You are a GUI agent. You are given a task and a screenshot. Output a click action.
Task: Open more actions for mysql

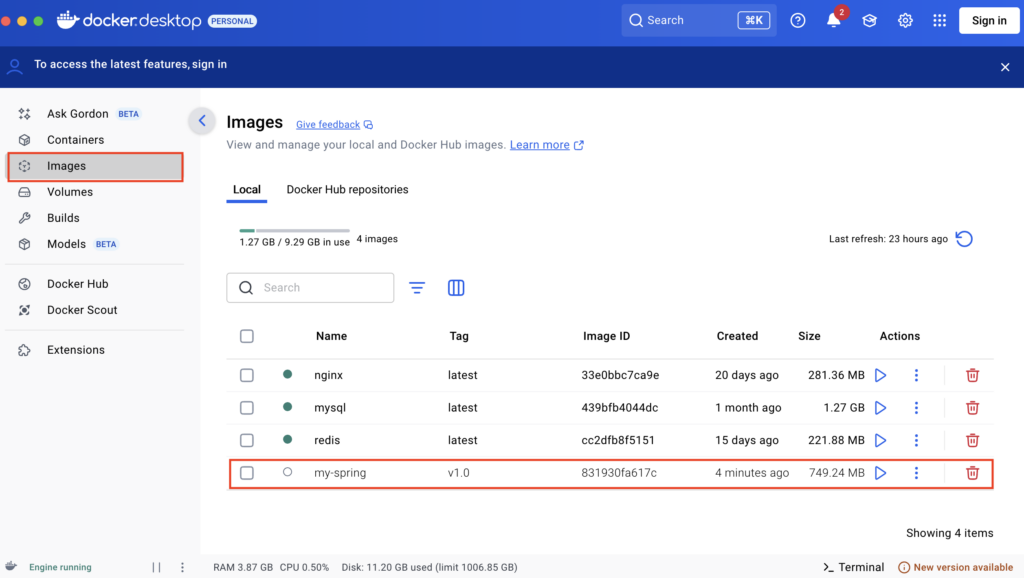tap(916, 408)
